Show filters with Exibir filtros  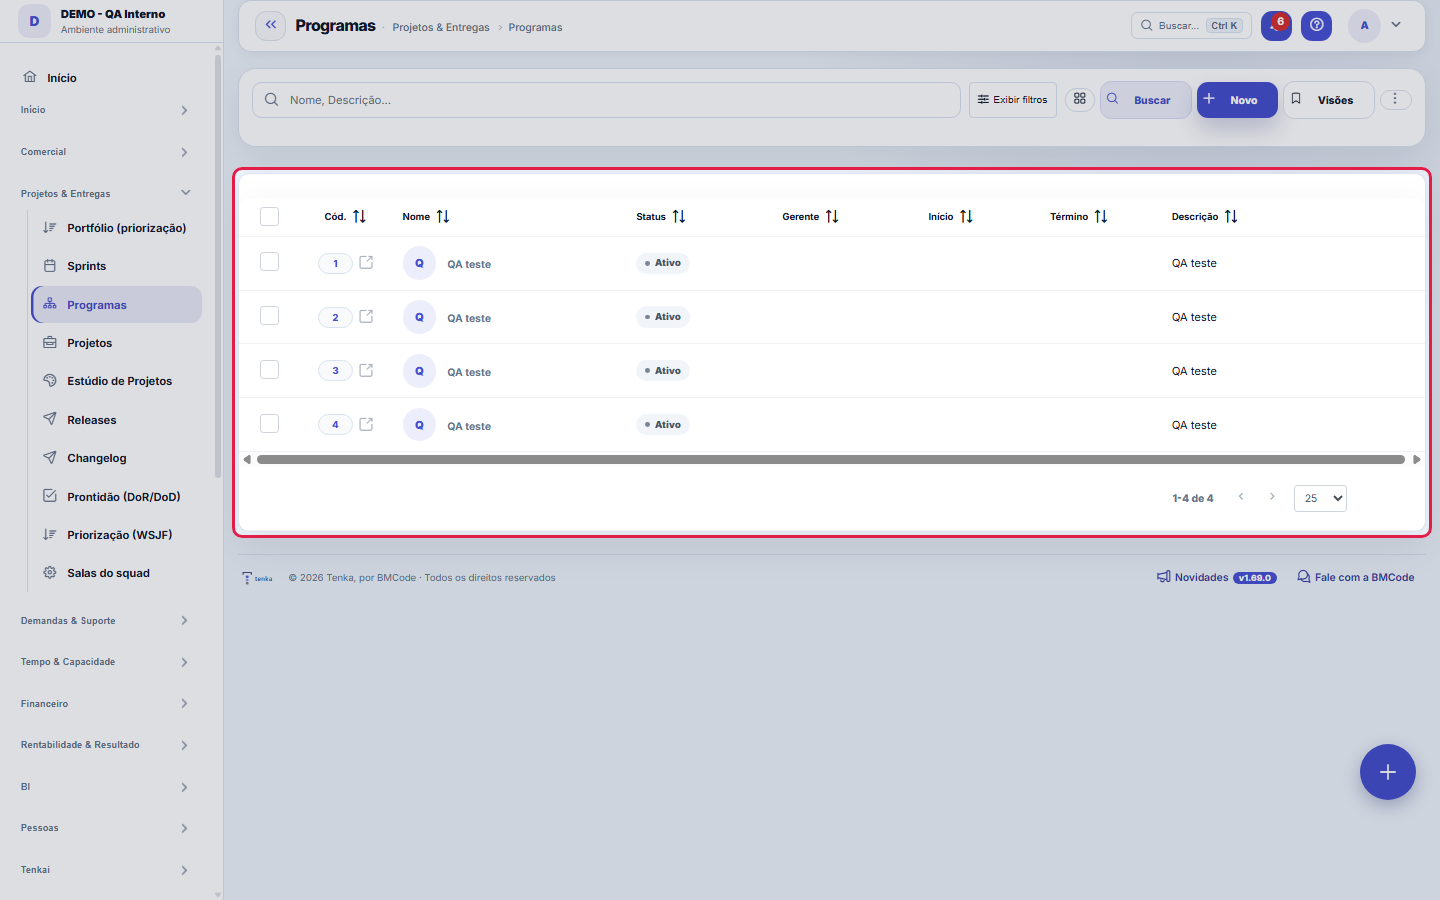pyautogui.click(x=1012, y=100)
